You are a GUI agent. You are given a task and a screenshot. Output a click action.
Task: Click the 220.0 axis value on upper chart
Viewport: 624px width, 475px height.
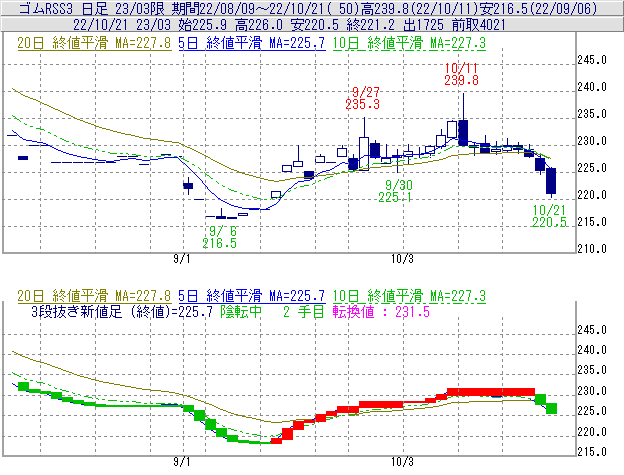(x=592, y=195)
